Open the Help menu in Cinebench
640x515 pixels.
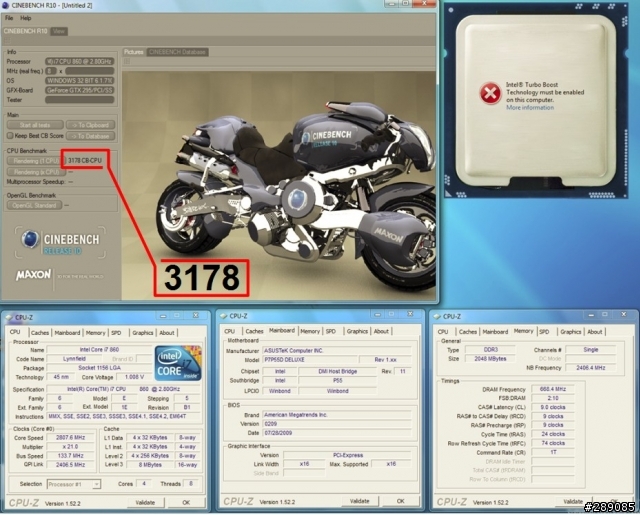pyautogui.click(x=25, y=18)
